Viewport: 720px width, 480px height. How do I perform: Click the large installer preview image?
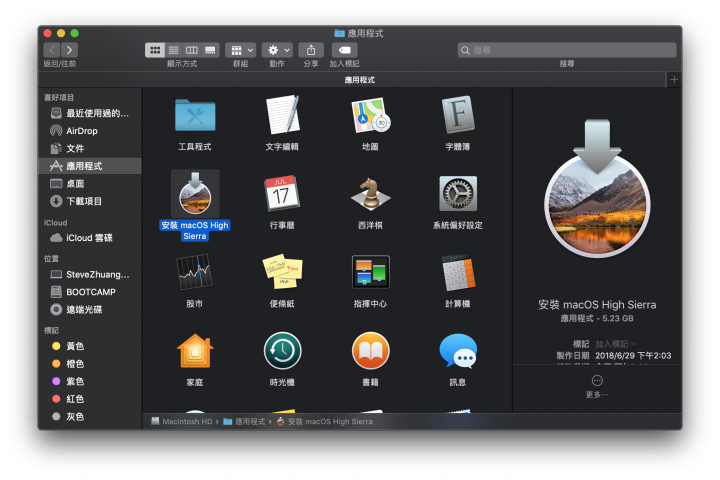[597, 188]
